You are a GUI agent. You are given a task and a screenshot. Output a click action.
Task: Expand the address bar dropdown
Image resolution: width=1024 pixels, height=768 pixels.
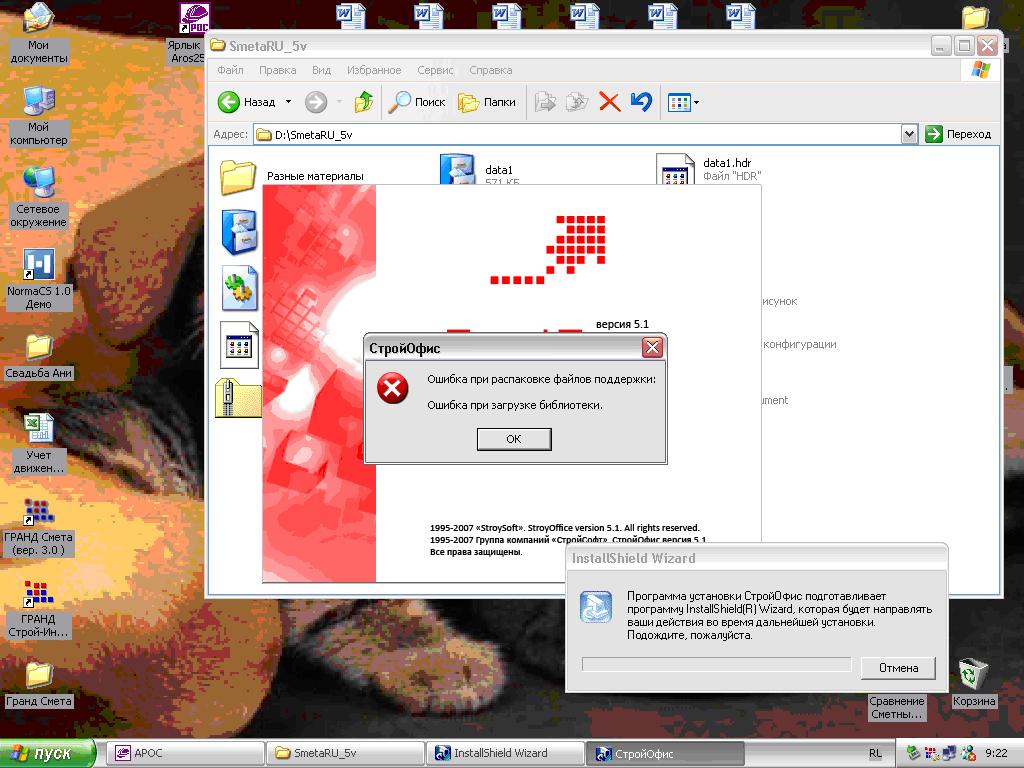pyautogui.click(x=909, y=135)
